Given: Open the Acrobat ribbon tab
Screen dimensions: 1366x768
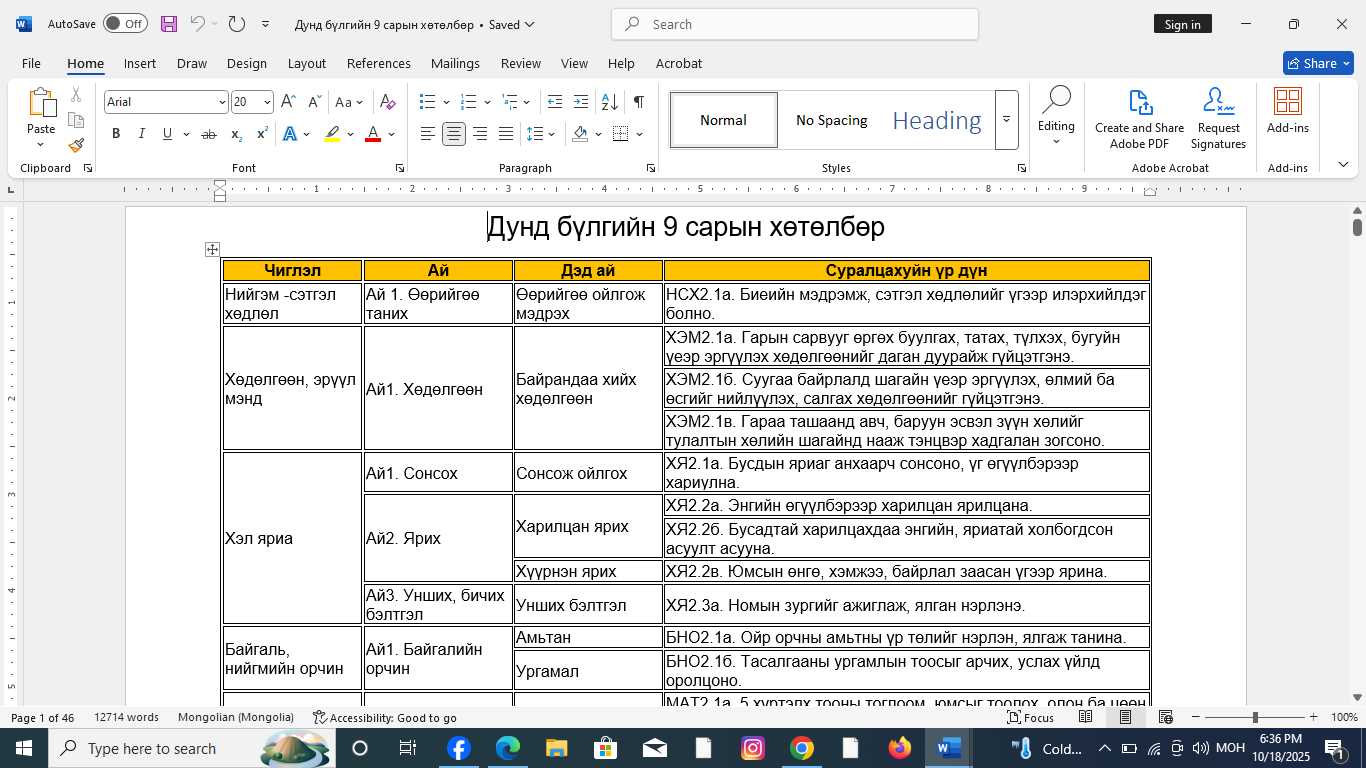Looking at the screenshot, I should coord(679,63).
